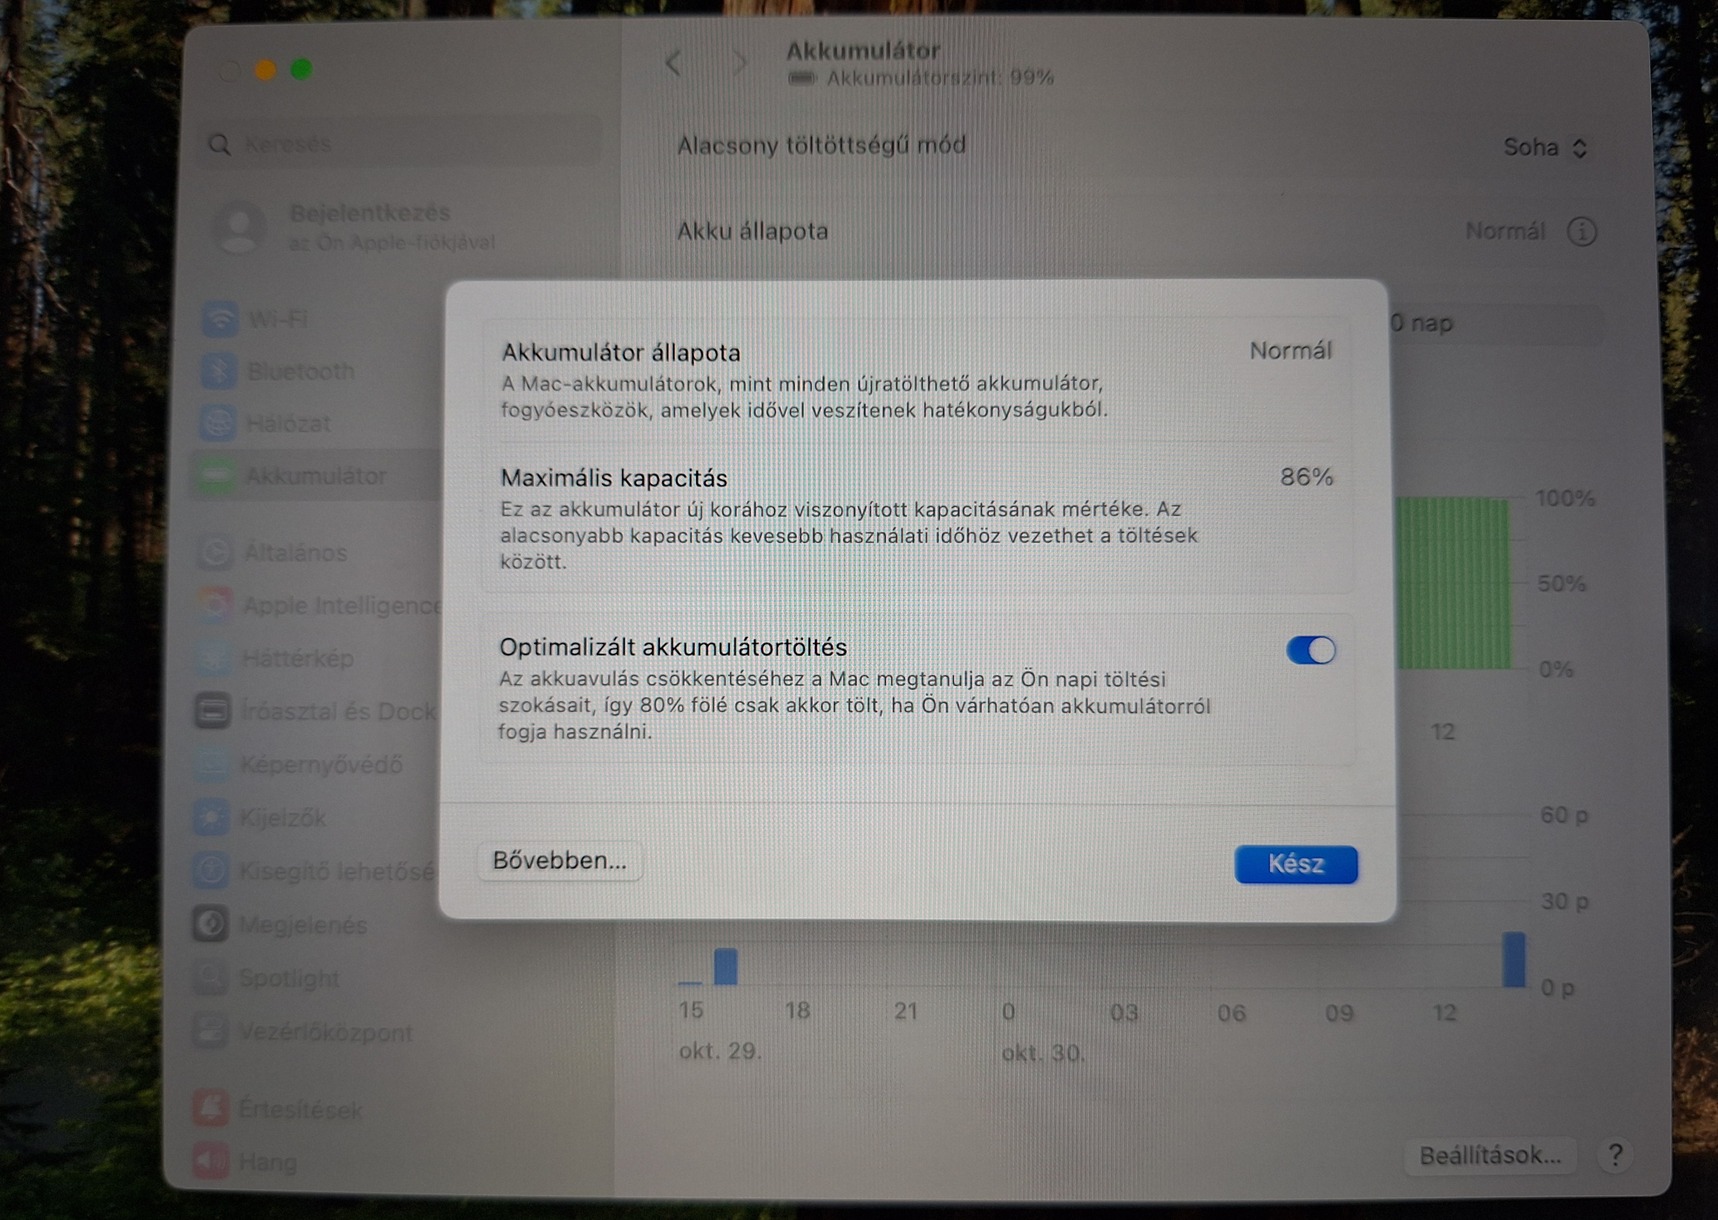Click the Képernyővédő sidebar icon
The width and height of the screenshot is (1718, 1220).
click(212, 764)
